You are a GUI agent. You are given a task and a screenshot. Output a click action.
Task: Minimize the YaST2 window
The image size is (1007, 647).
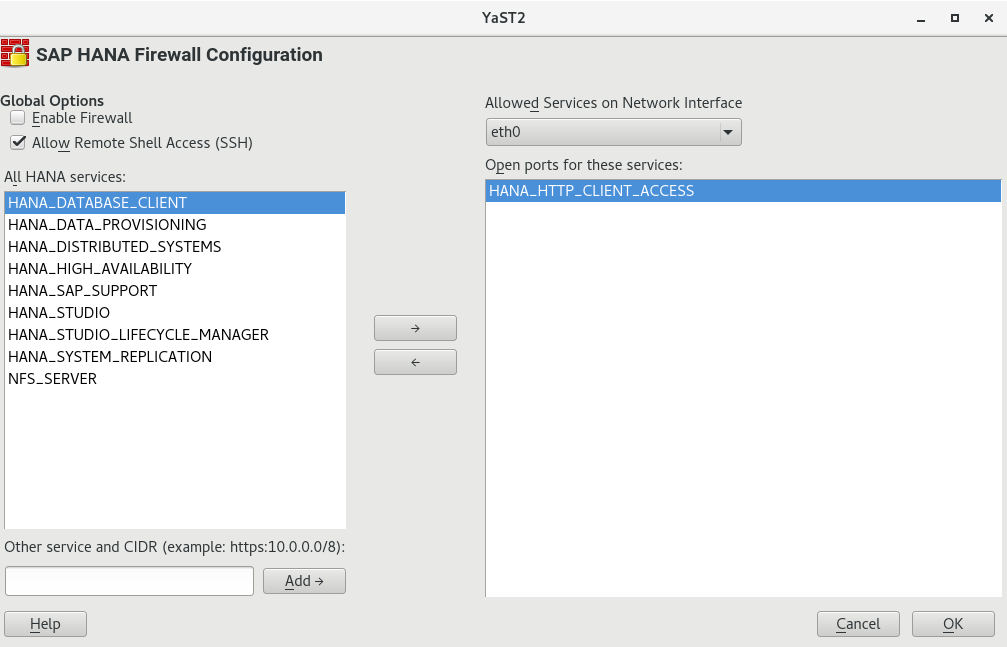click(921, 18)
